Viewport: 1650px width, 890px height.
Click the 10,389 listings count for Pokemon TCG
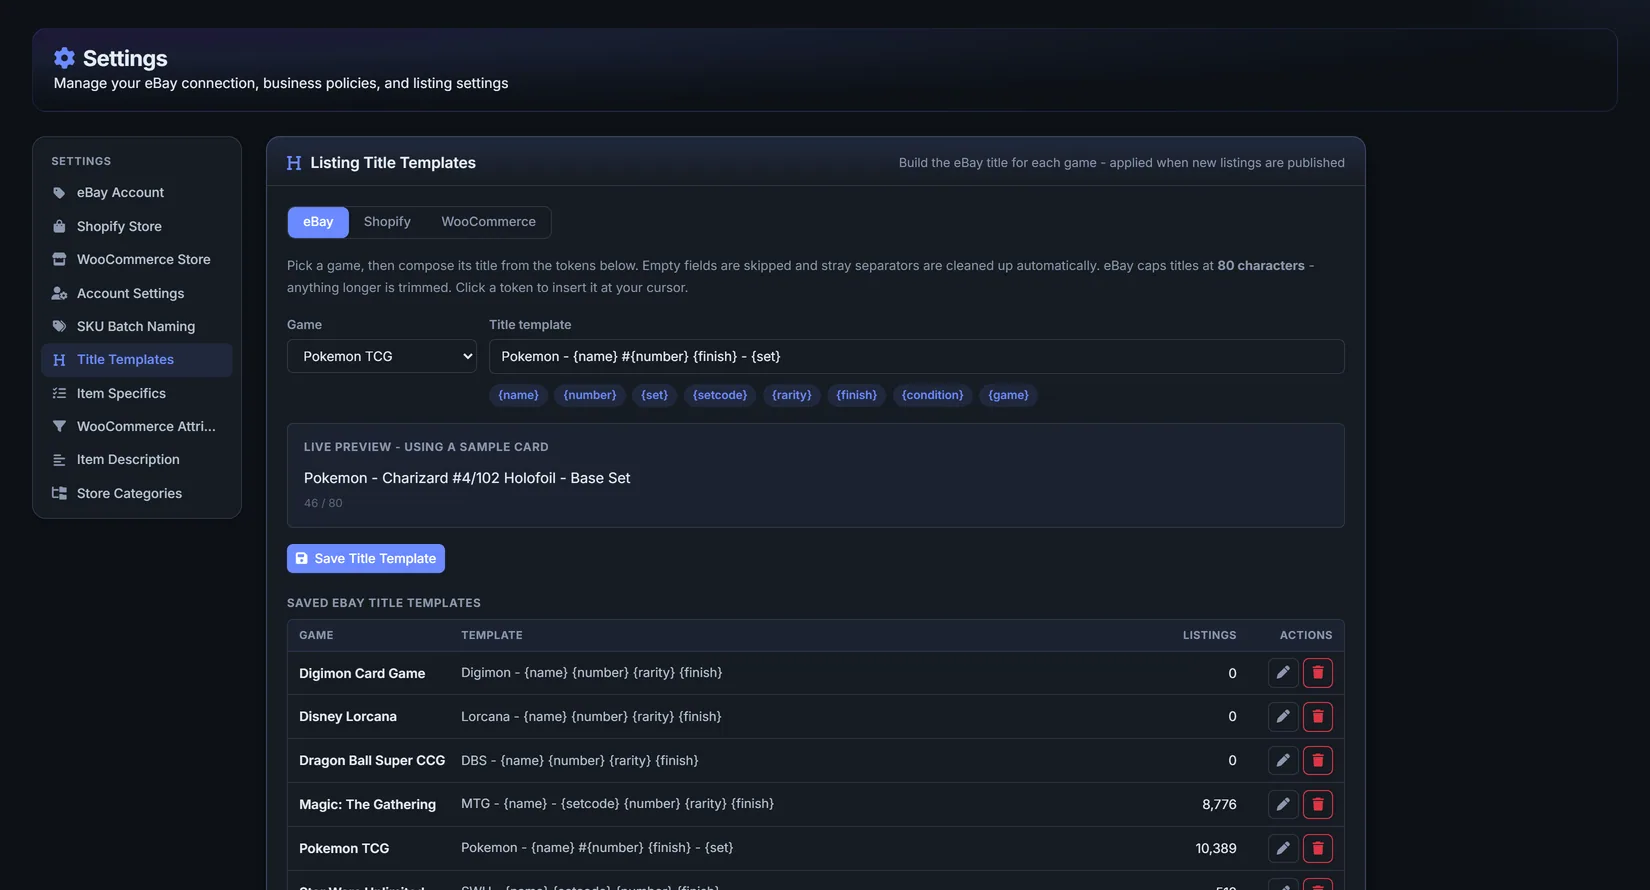click(1216, 849)
